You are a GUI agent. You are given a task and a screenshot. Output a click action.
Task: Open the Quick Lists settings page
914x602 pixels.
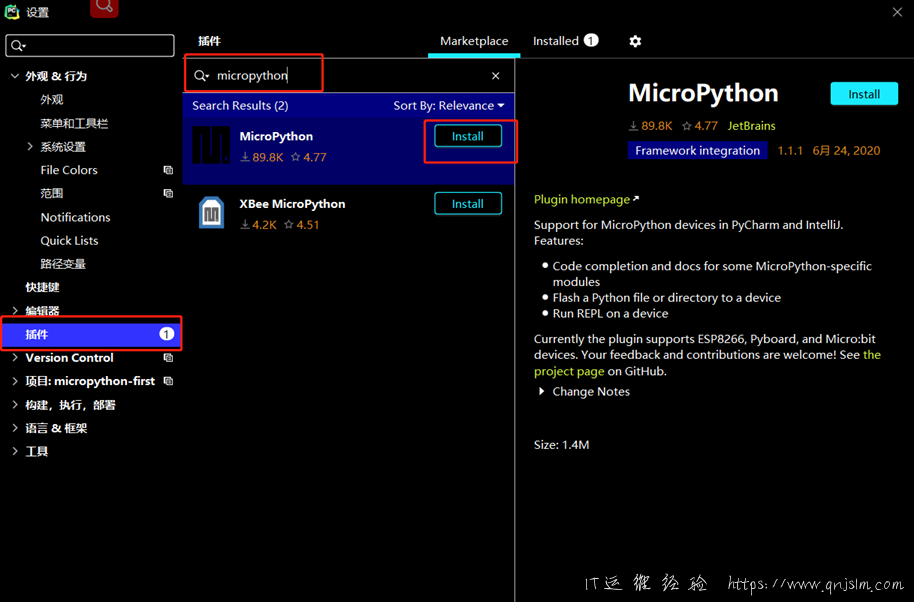click(x=69, y=241)
